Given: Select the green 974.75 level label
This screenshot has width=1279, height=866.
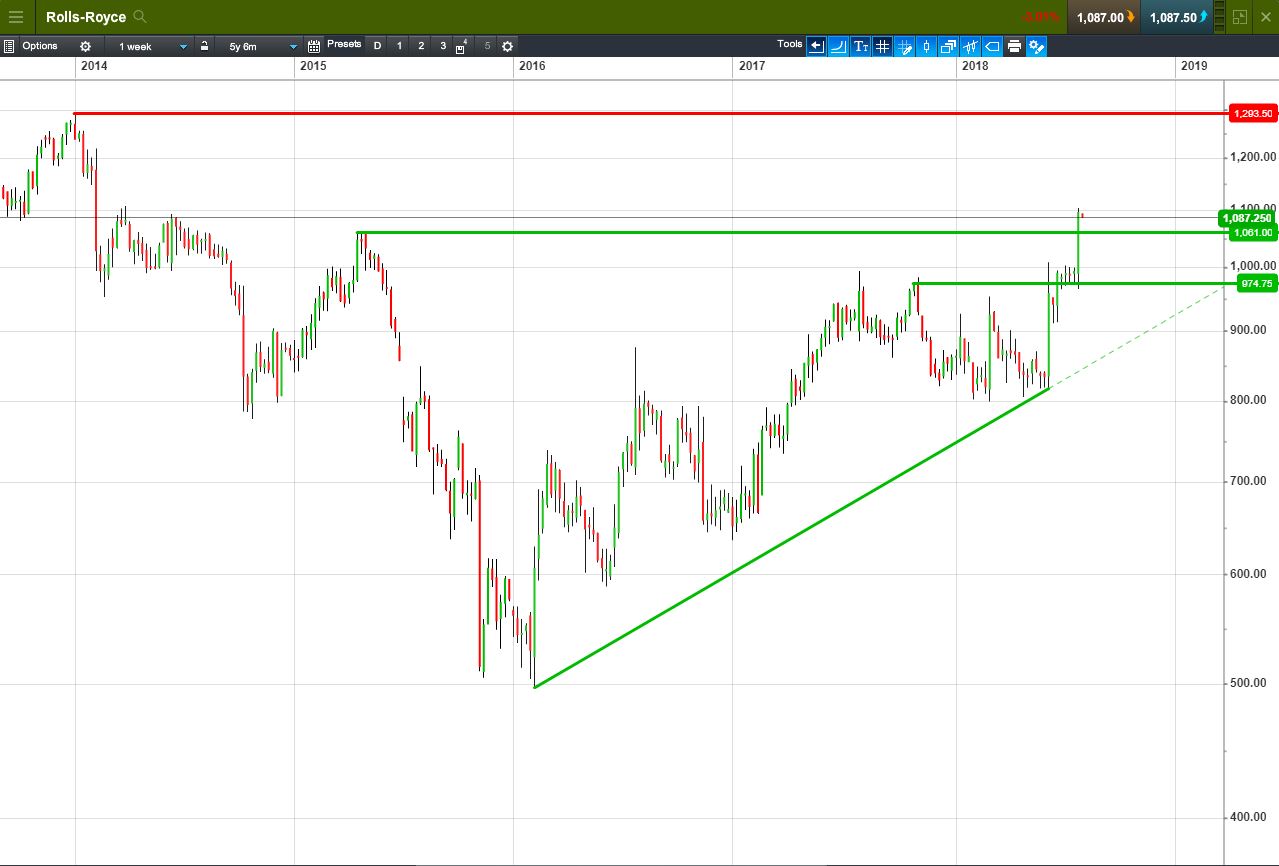Looking at the screenshot, I should pos(1255,284).
